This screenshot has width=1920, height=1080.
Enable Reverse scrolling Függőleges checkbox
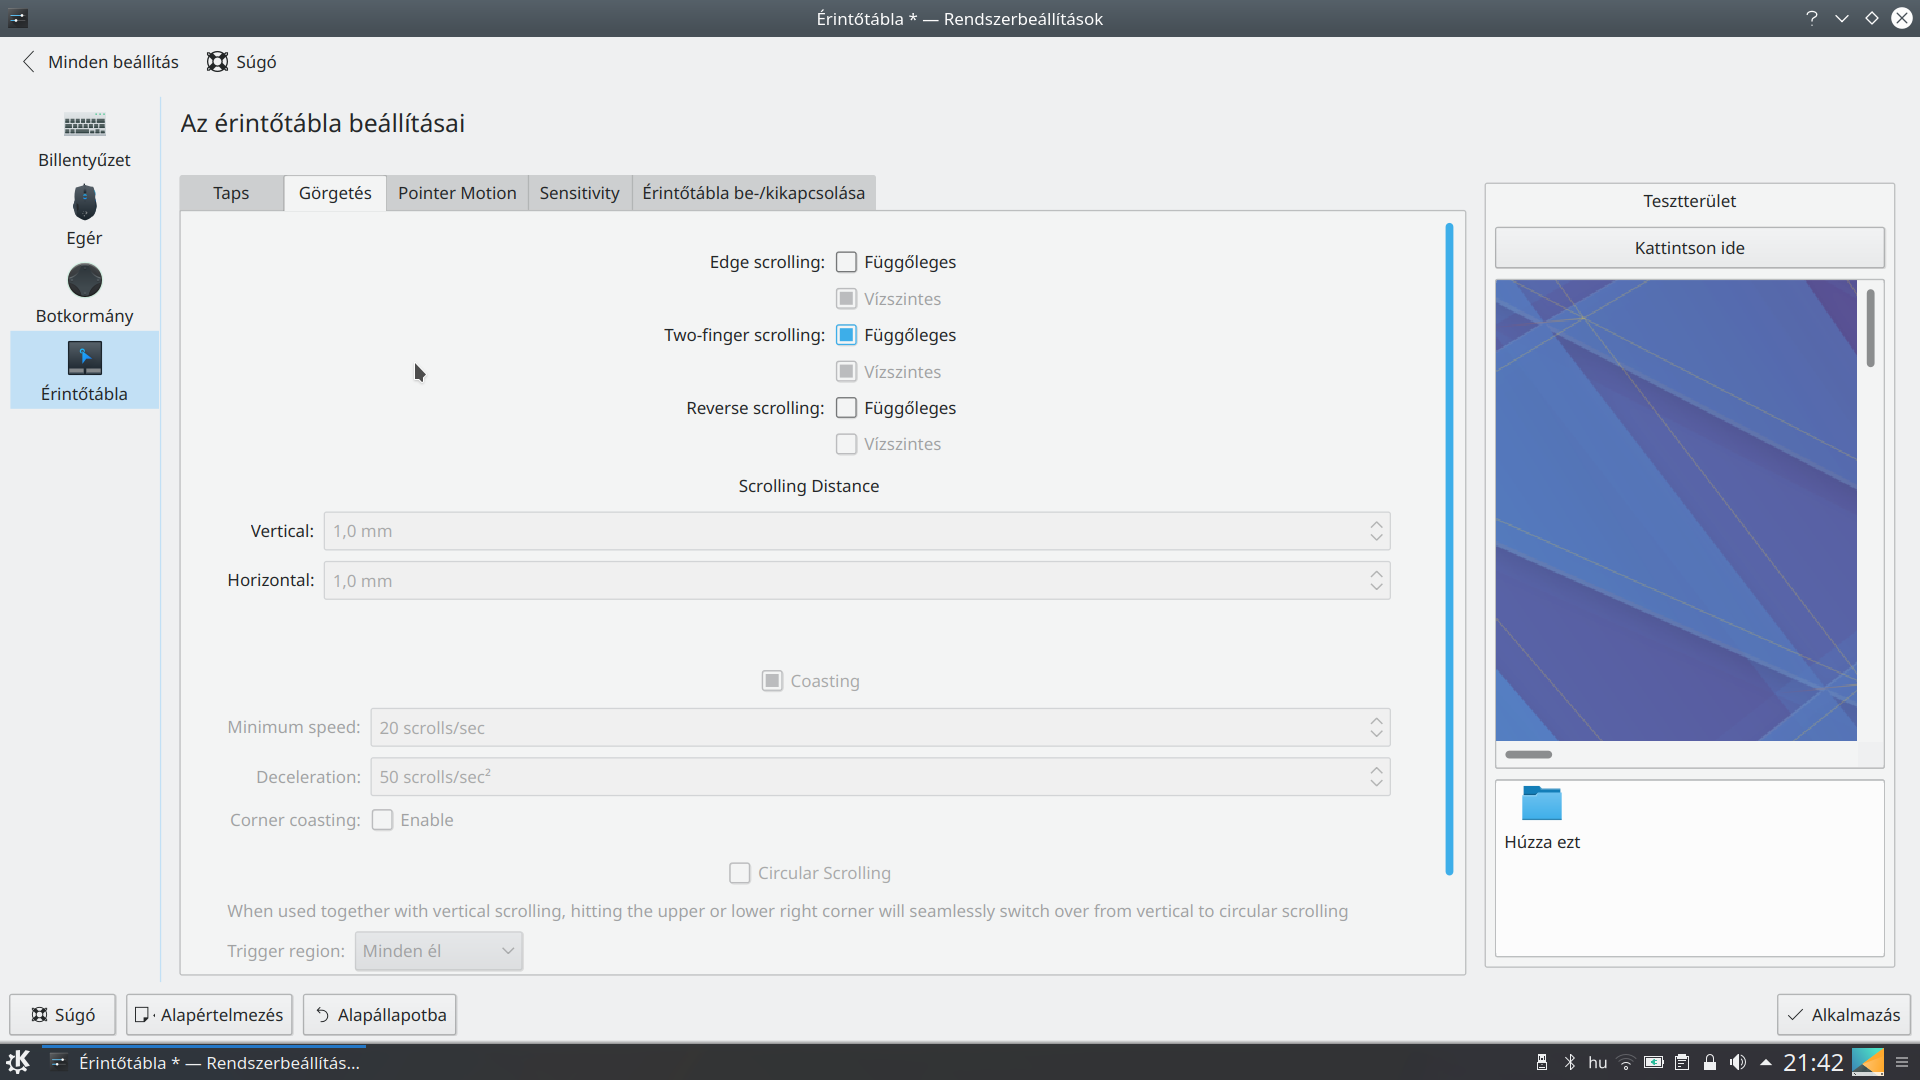(x=846, y=408)
